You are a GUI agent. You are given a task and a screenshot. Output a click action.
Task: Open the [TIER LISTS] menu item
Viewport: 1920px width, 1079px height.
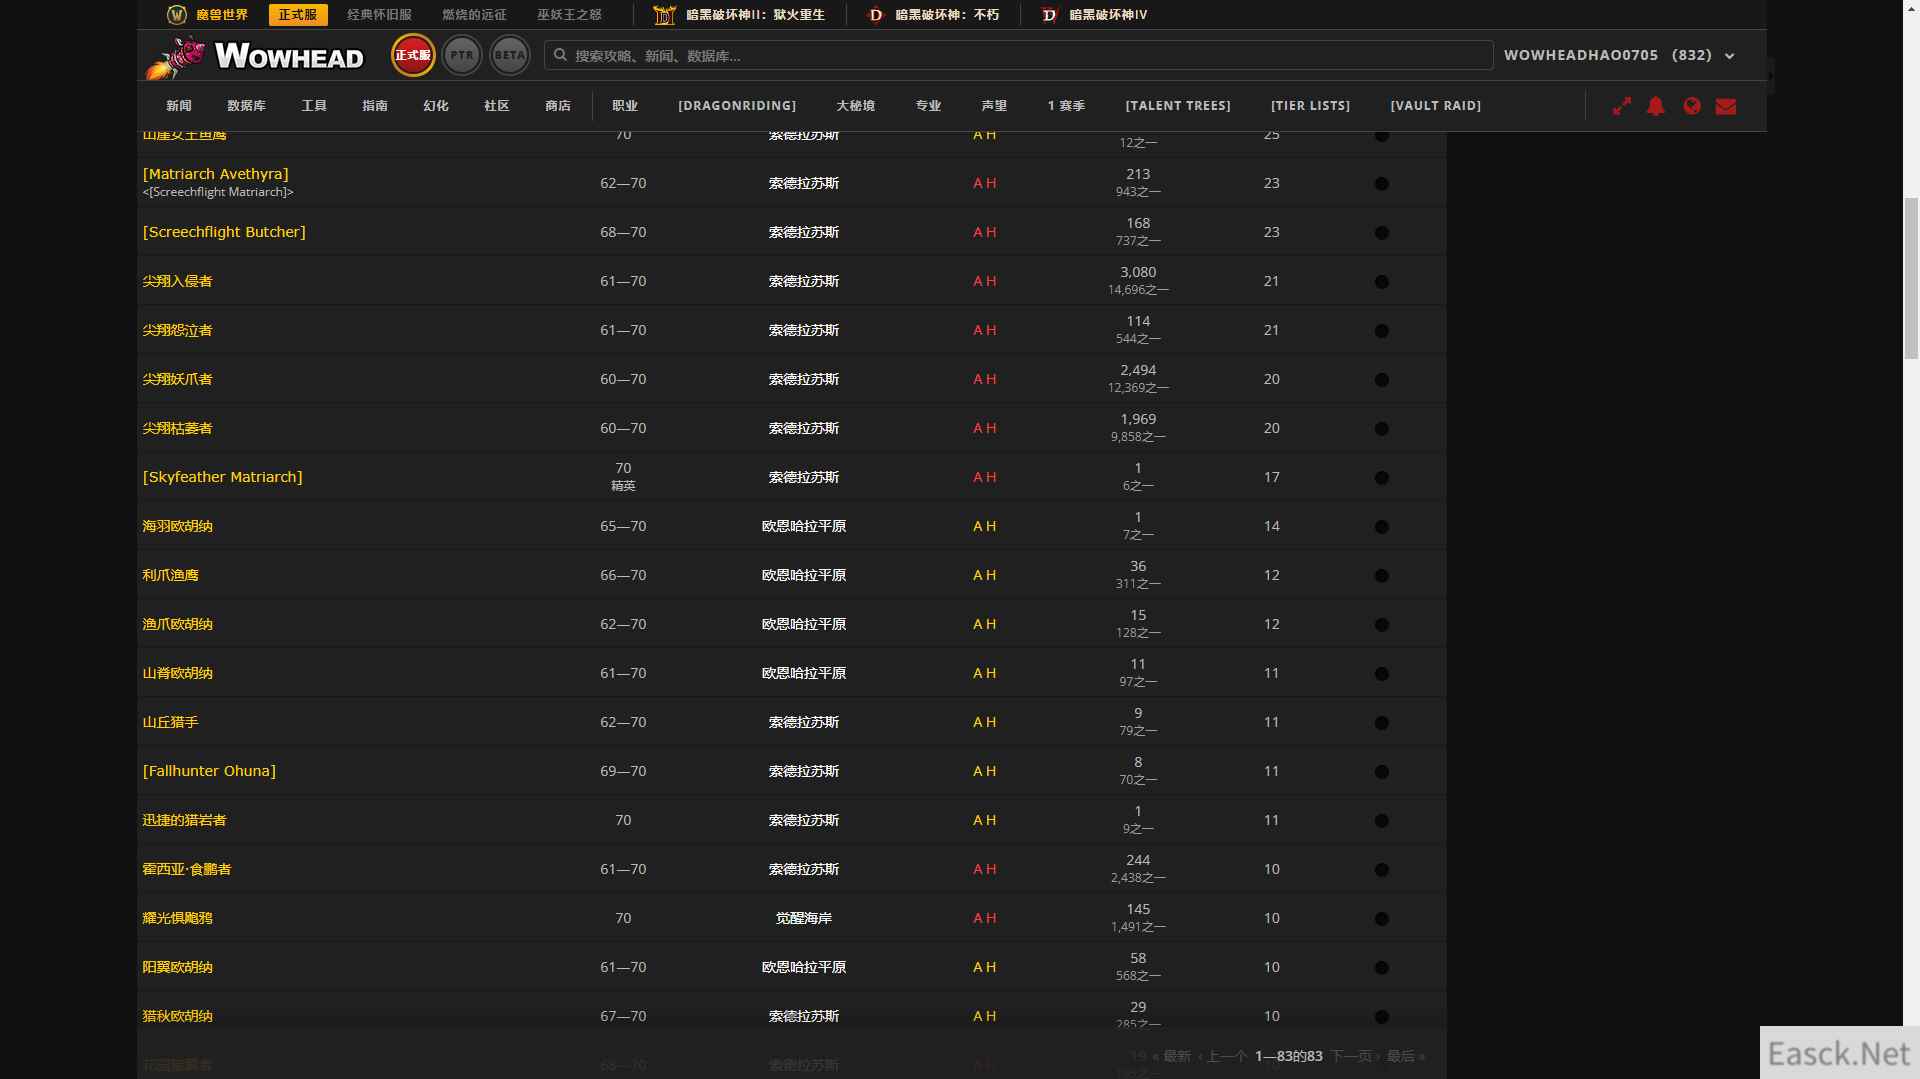tap(1310, 105)
